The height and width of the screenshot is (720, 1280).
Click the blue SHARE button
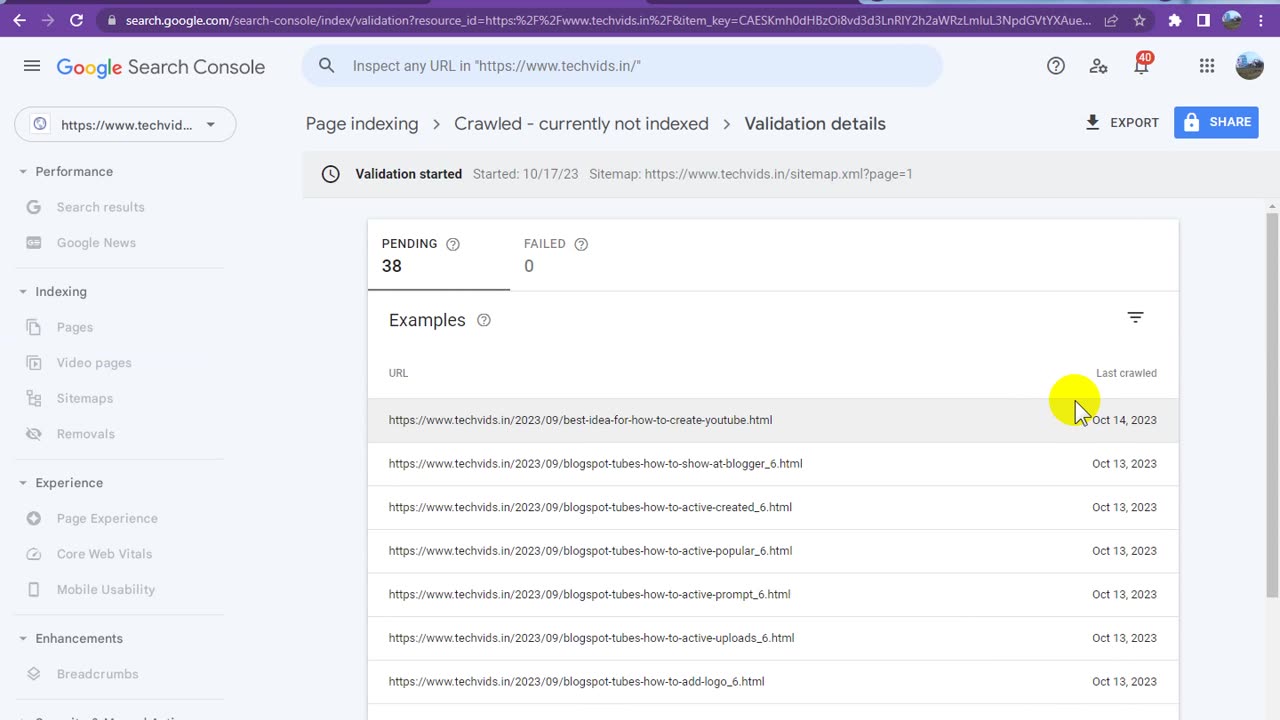pyautogui.click(x=1216, y=122)
